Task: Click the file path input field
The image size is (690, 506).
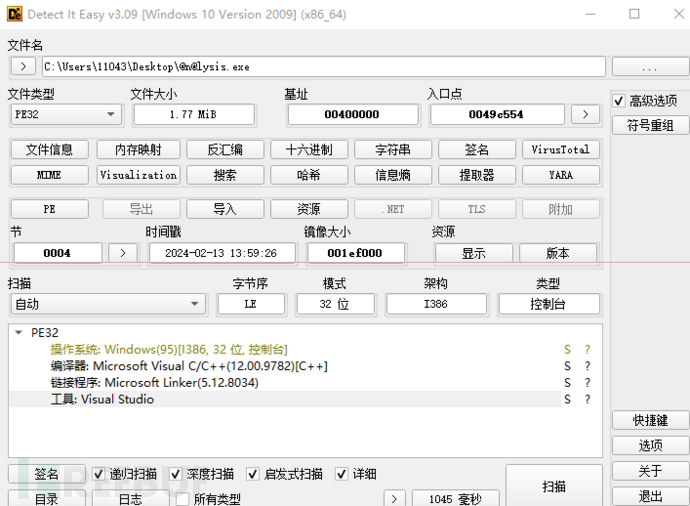Action: coord(324,67)
